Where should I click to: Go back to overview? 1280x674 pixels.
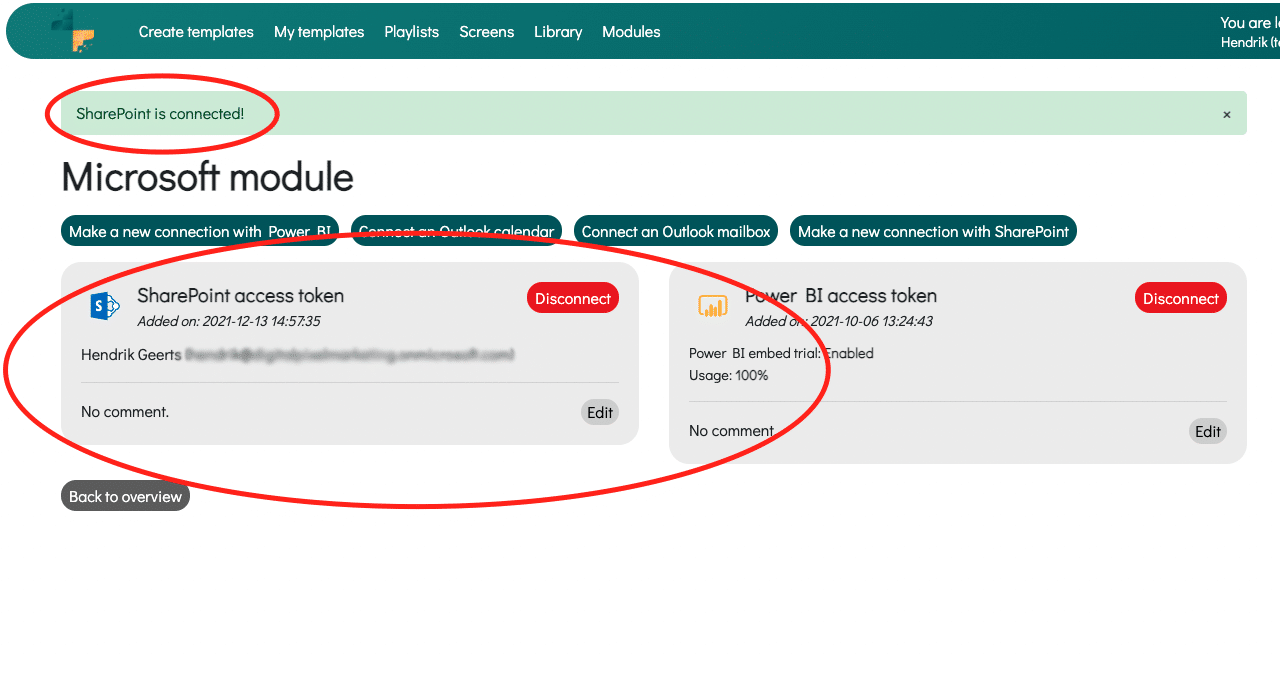click(x=125, y=496)
